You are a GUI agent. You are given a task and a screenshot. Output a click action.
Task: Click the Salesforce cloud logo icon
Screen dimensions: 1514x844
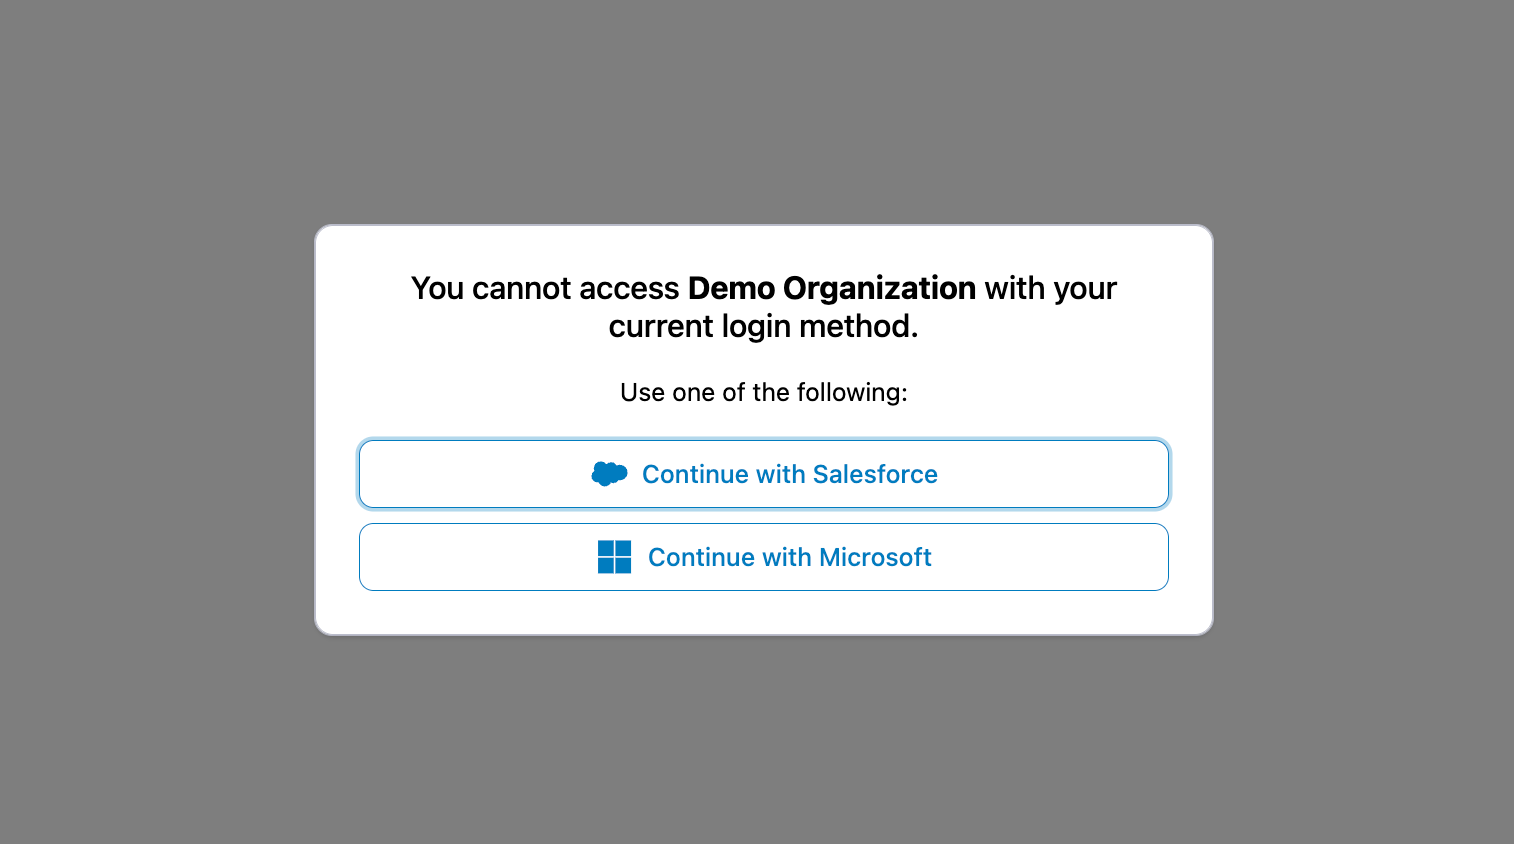coord(609,474)
